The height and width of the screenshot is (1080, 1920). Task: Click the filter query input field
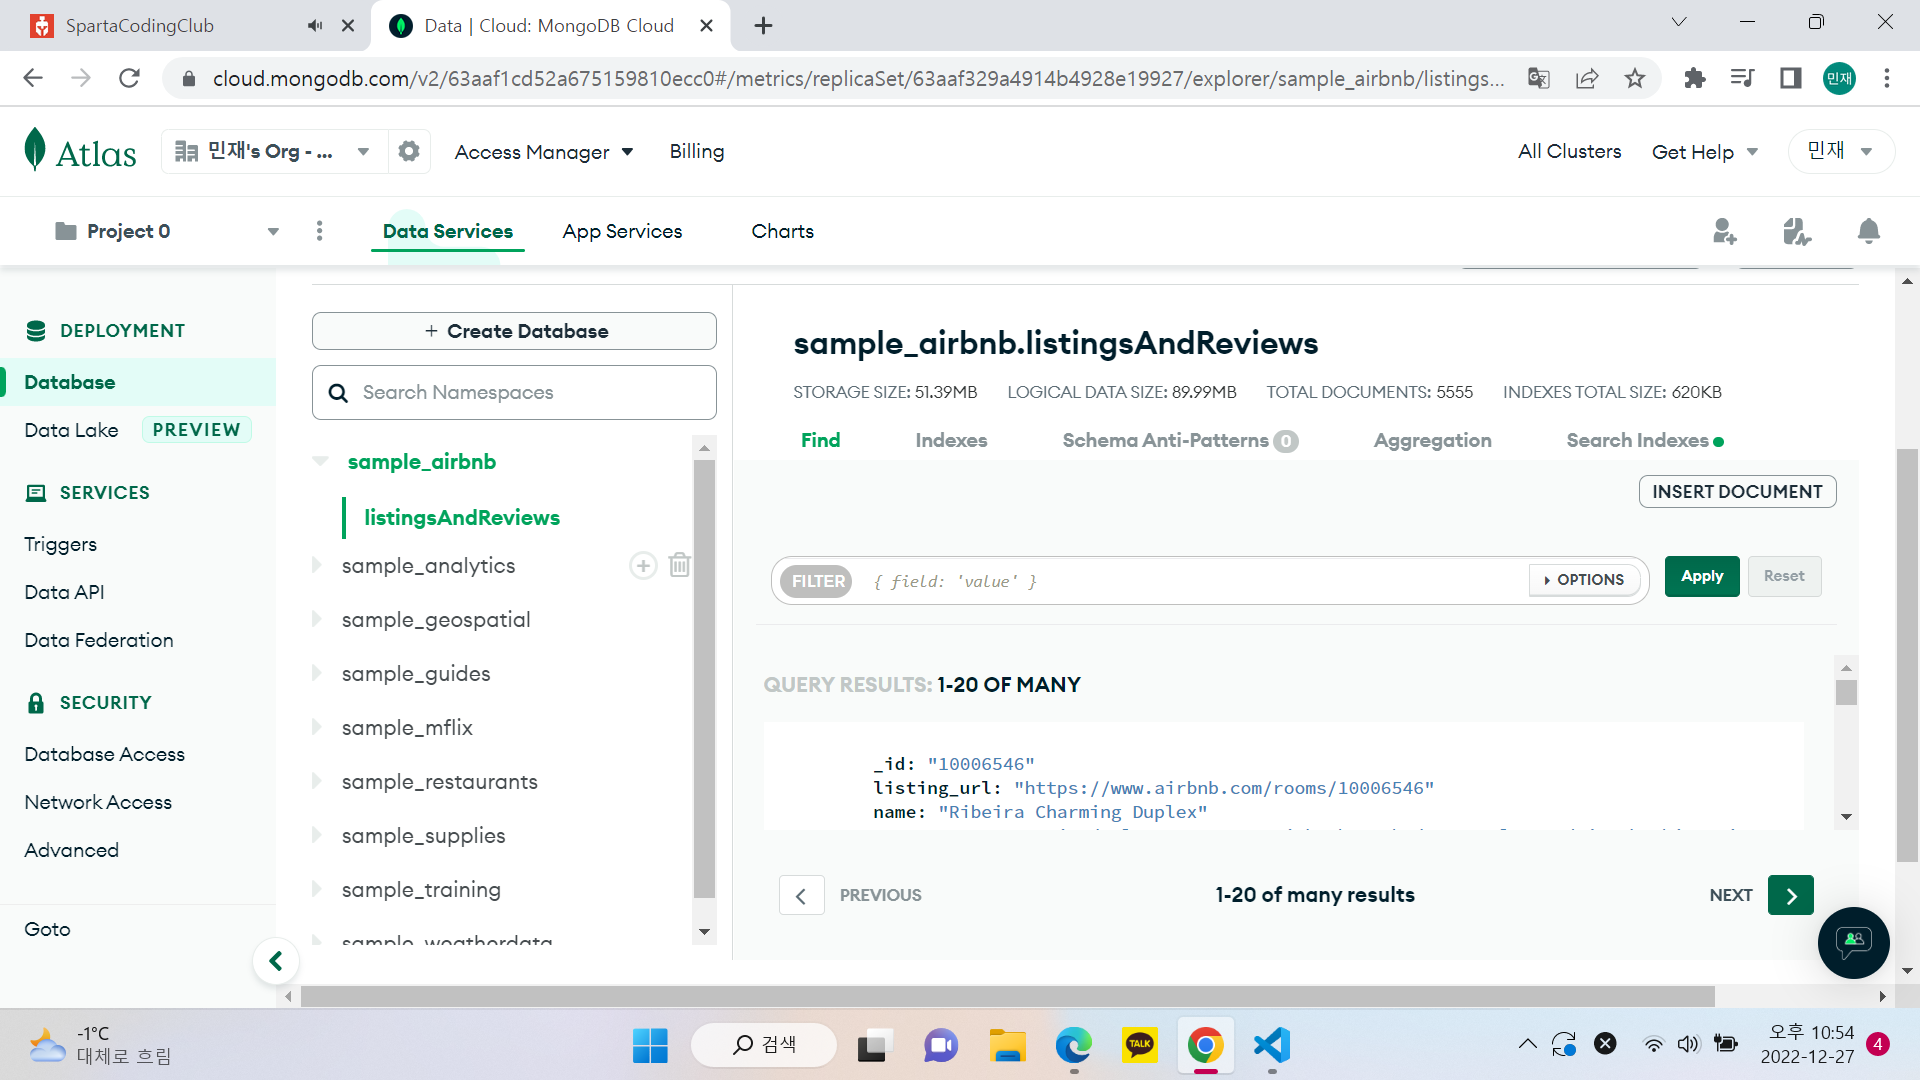(x=1195, y=581)
